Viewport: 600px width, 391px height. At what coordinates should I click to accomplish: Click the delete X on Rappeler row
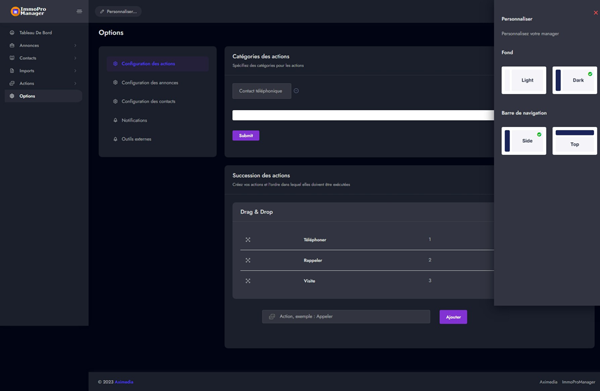click(x=248, y=260)
